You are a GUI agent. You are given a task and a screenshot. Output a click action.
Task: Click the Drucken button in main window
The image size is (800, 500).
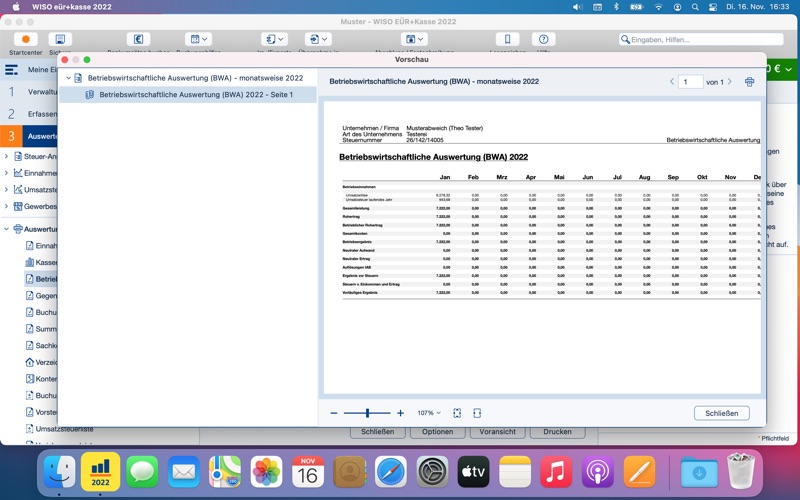click(557, 432)
